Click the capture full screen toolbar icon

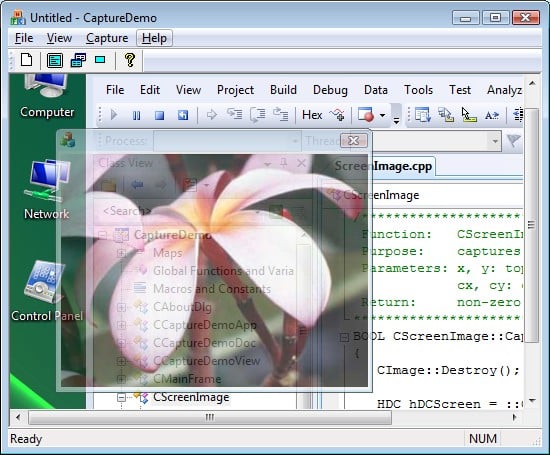[x=55, y=60]
